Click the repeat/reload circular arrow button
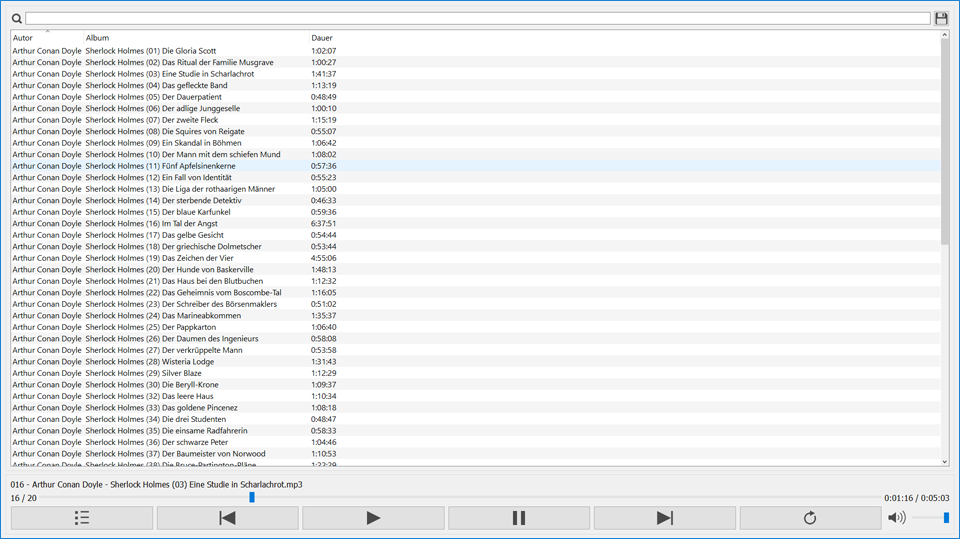 point(810,518)
